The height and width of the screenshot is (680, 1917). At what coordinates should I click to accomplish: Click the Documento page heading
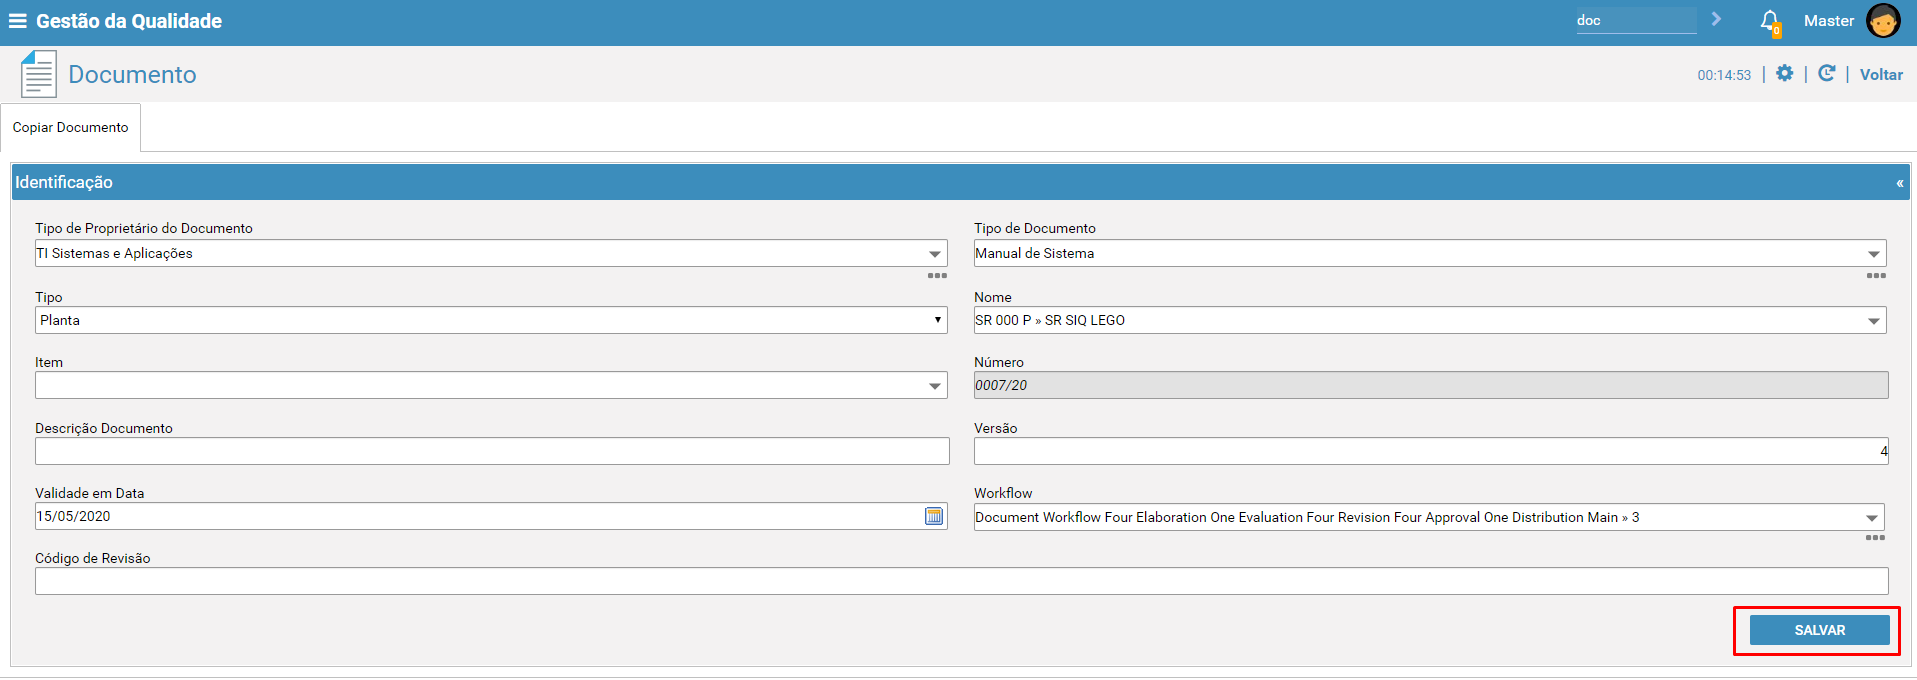pyautogui.click(x=132, y=75)
